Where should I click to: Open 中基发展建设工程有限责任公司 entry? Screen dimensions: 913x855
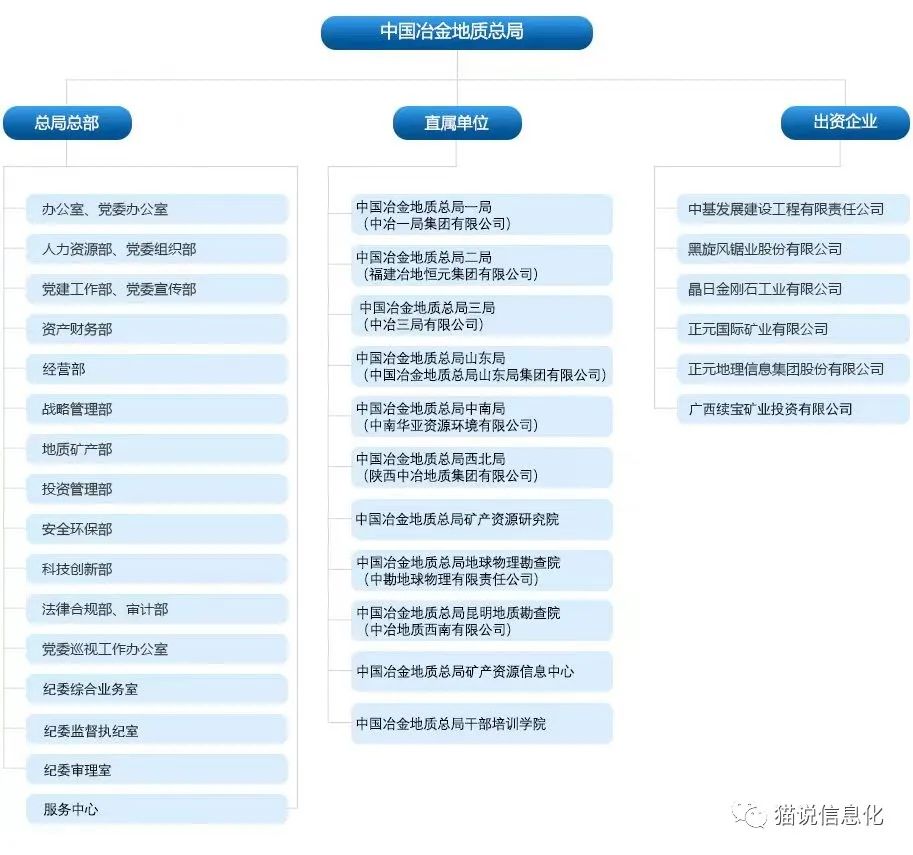pyautogui.click(x=793, y=209)
